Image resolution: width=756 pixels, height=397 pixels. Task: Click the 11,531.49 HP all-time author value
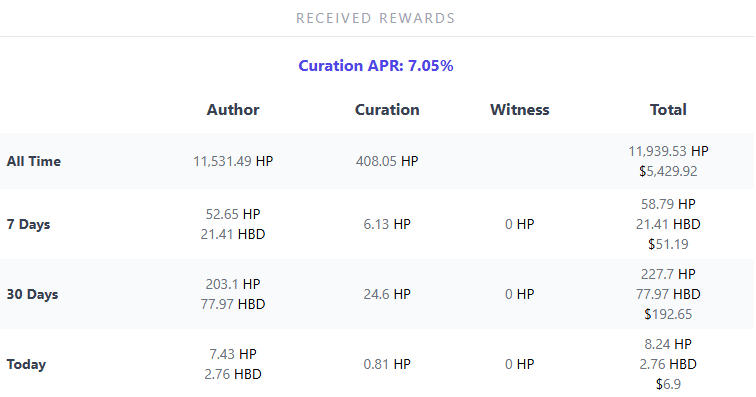(233, 161)
